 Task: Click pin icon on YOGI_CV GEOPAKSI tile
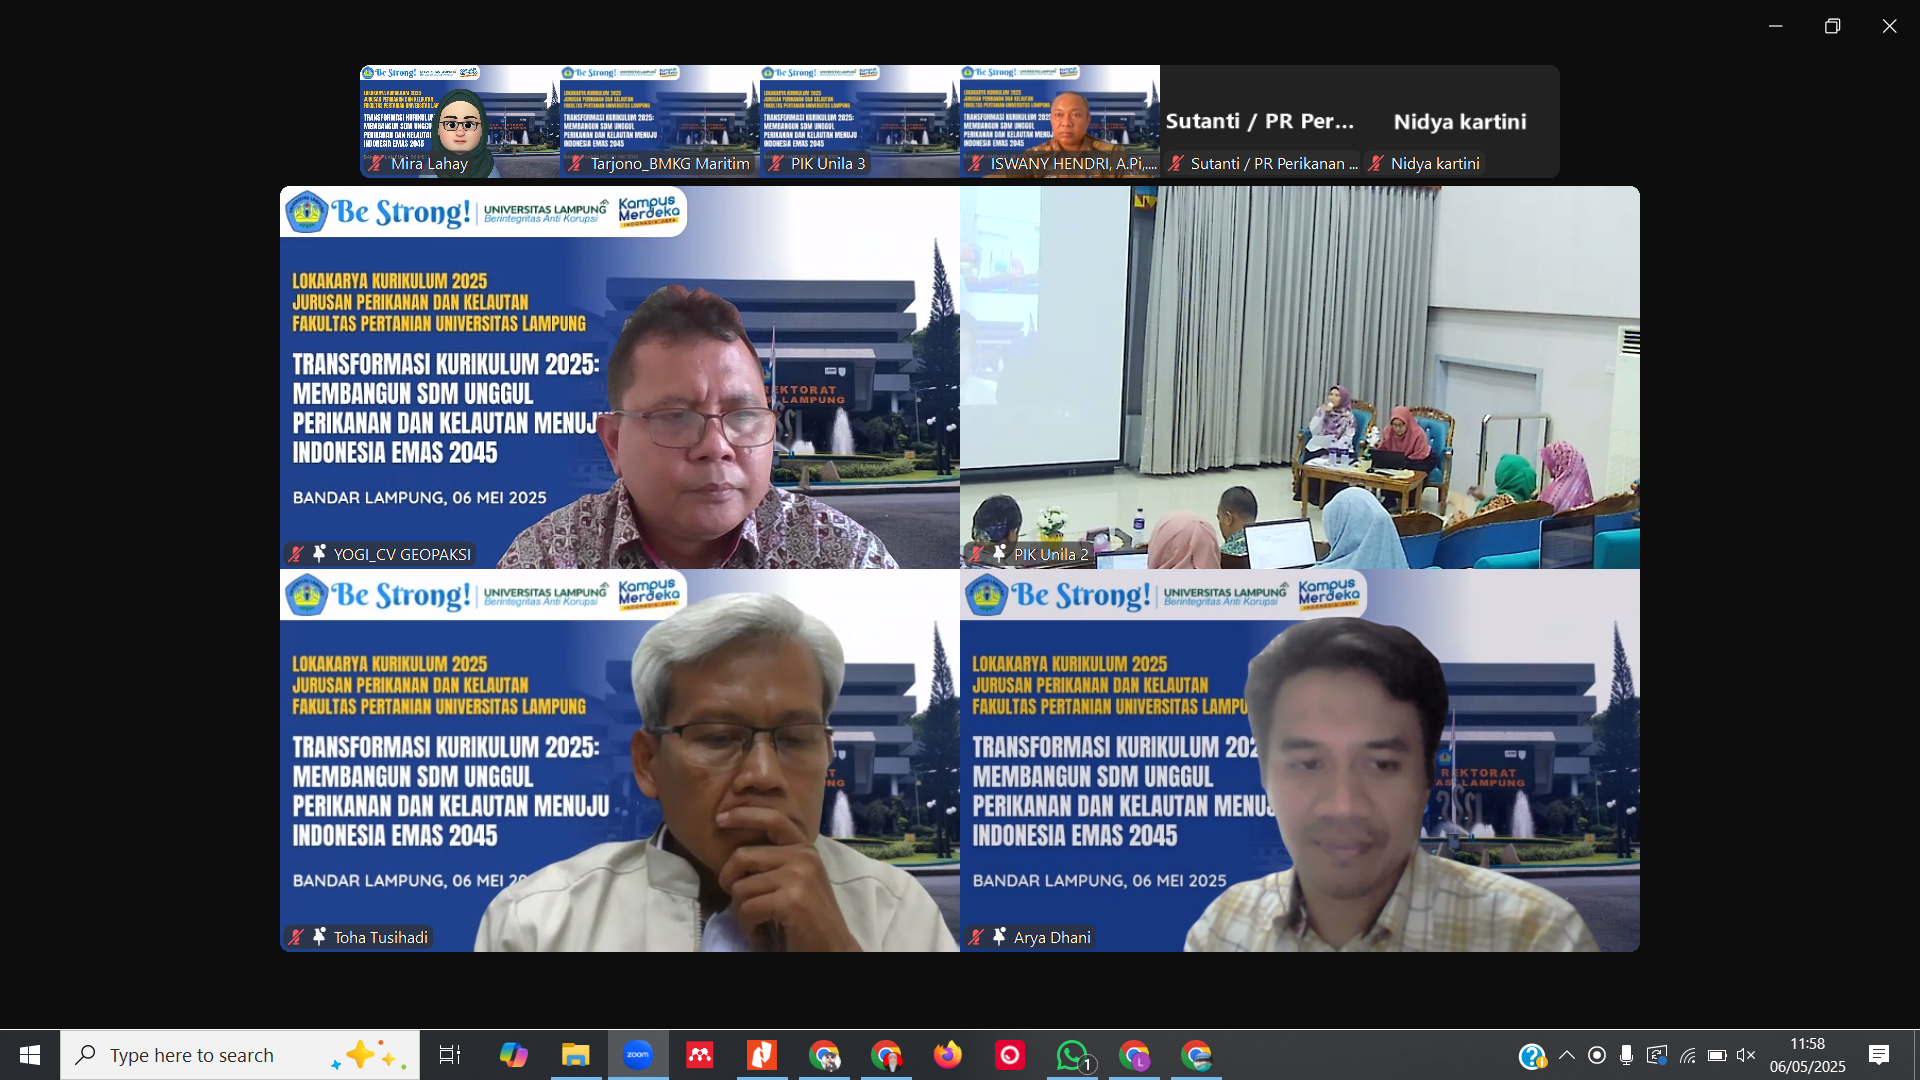pyautogui.click(x=319, y=553)
